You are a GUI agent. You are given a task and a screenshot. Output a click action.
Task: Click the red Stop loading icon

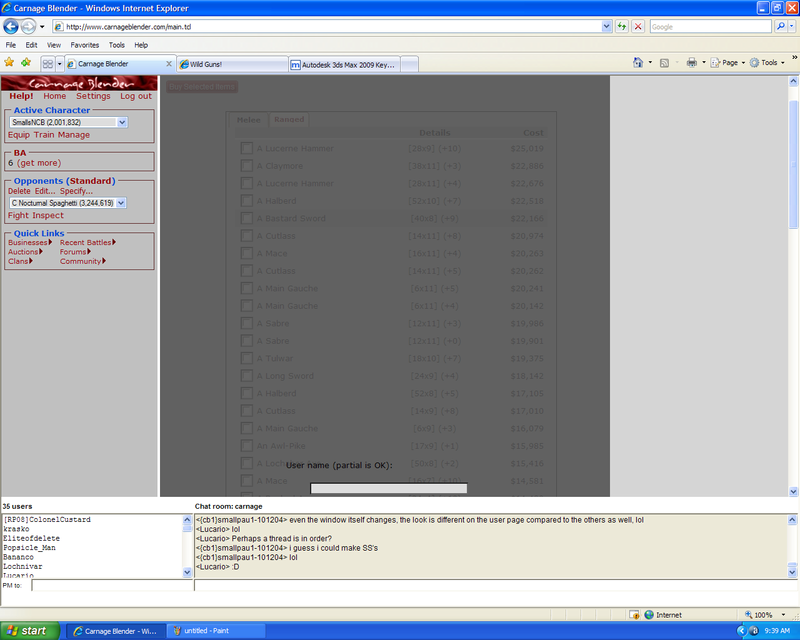click(638, 27)
